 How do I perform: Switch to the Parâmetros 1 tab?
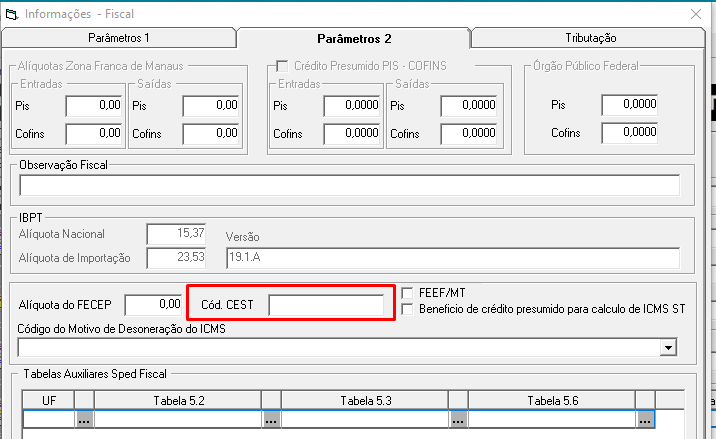[119, 38]
